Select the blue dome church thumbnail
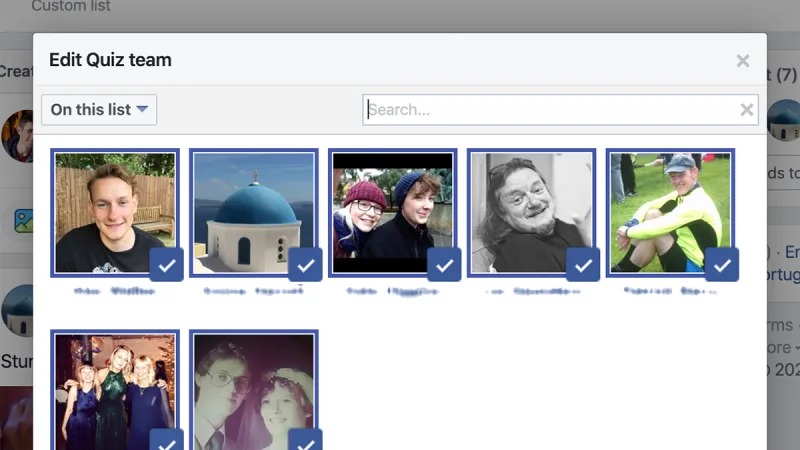Image resolution: width=800 pixels, height=450 pixels. (254, 213)
